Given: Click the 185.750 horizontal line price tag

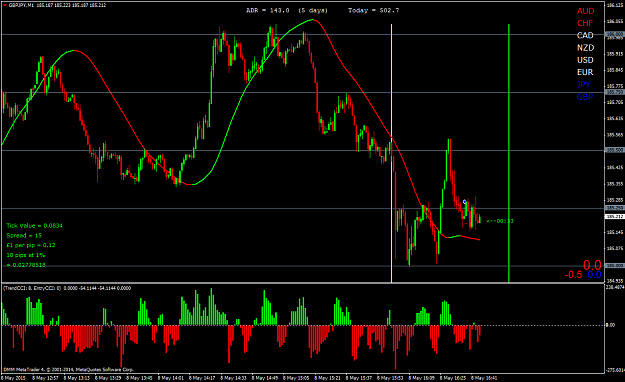Looking at the screenshot, I should click(x=615, y=92).
